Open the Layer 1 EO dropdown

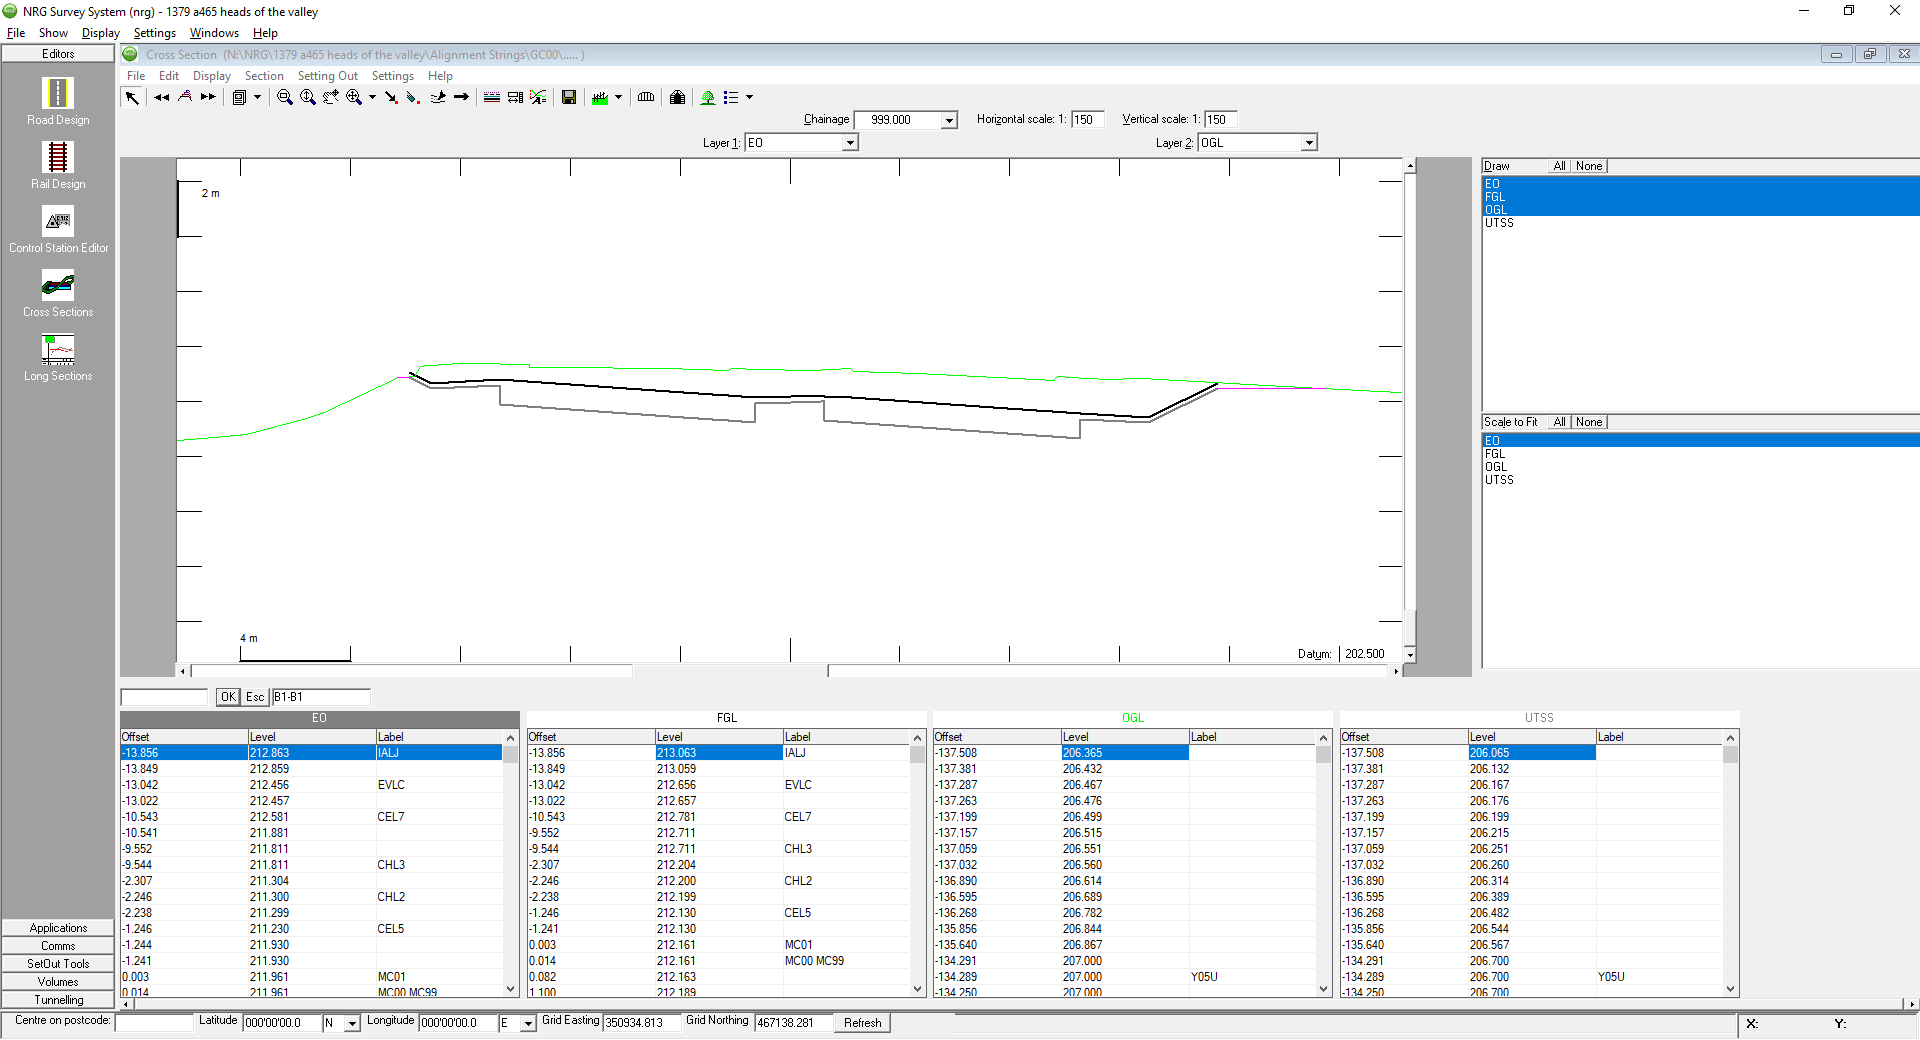click(850, 143)
